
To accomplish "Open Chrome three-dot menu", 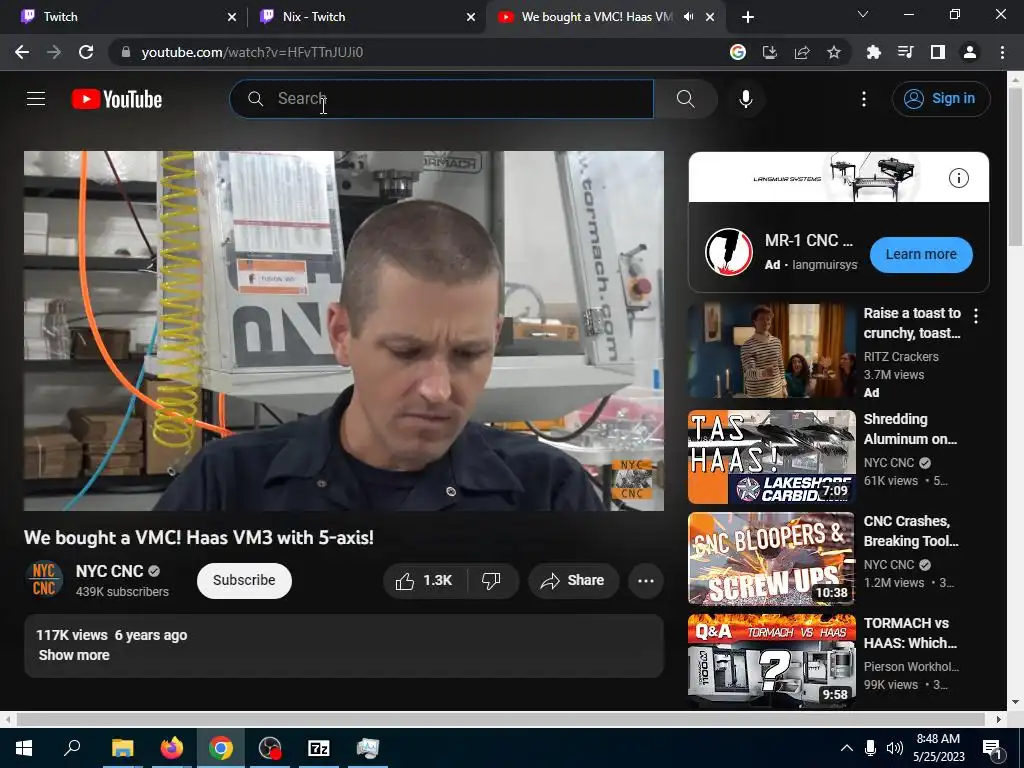I will click(x=1002, y=52).
